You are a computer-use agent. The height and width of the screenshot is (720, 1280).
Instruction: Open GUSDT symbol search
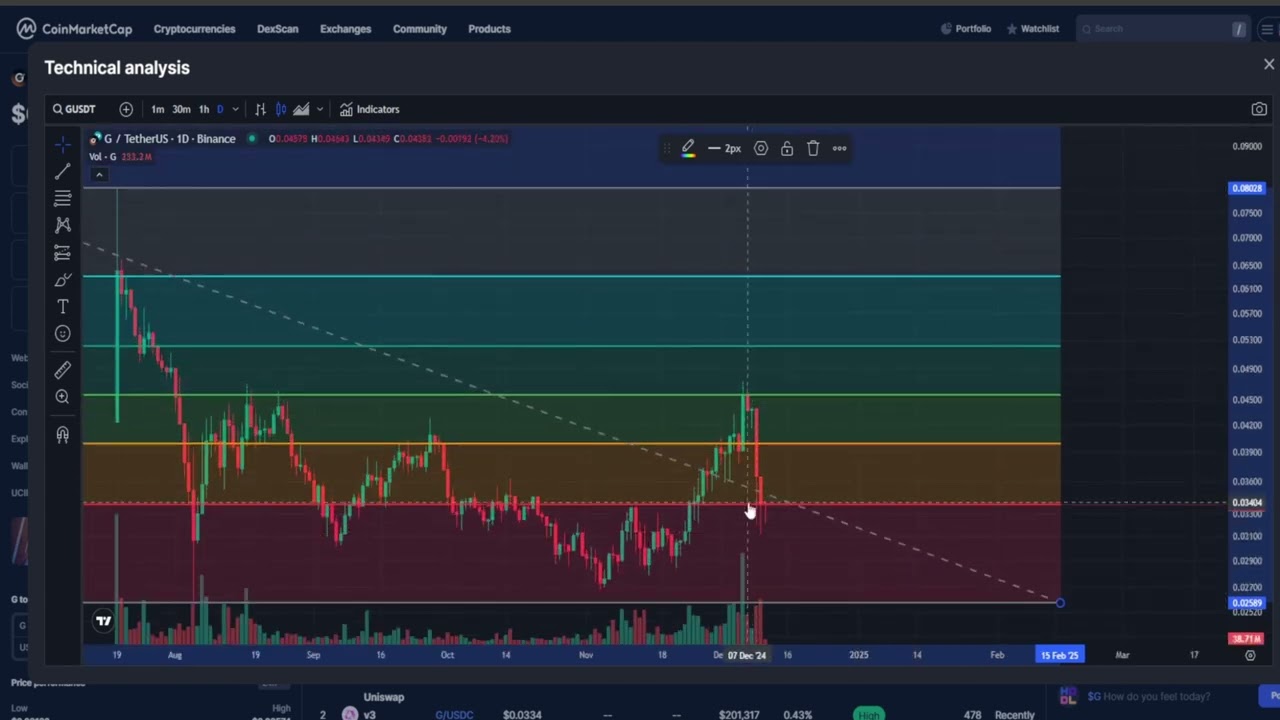[75, 109]
